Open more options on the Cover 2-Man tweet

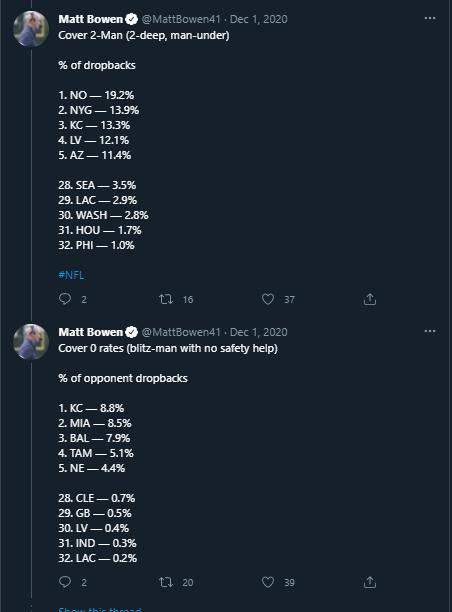(430, 18)
